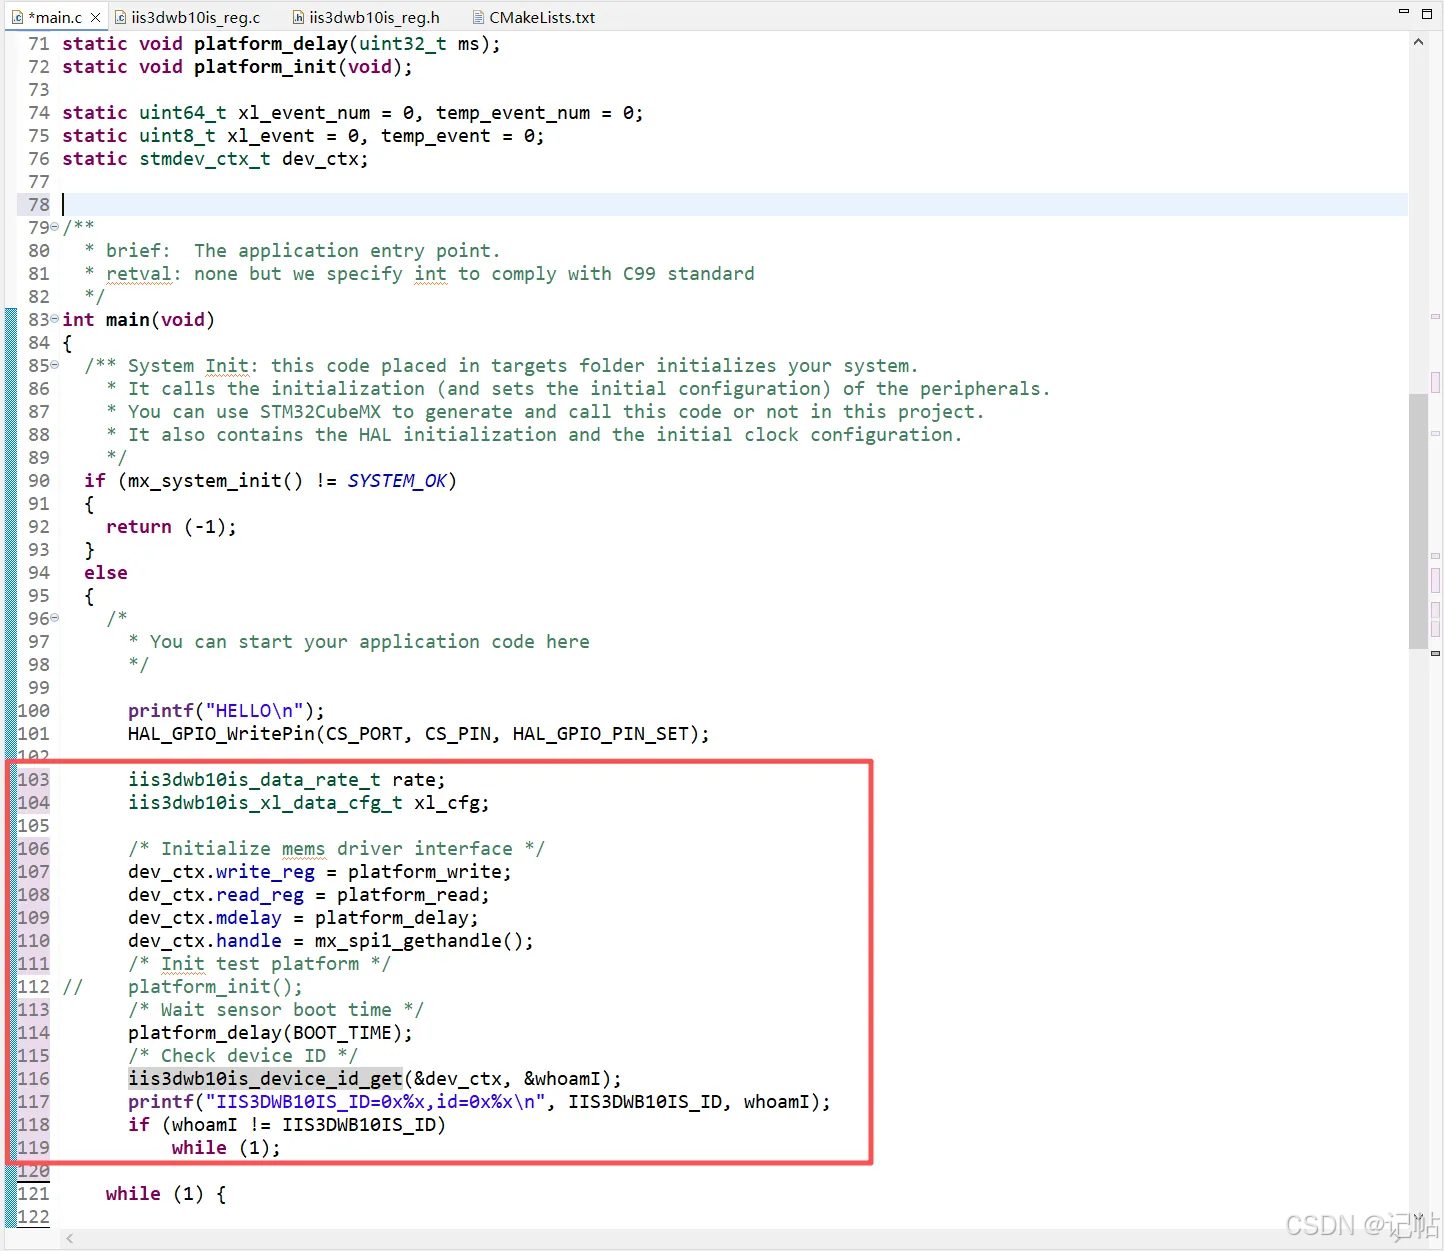Screen dimensions: 1444x1251
Task: Click the header file icon on iis3dwb10is_reg.h tab
Action: click(298, 17)
